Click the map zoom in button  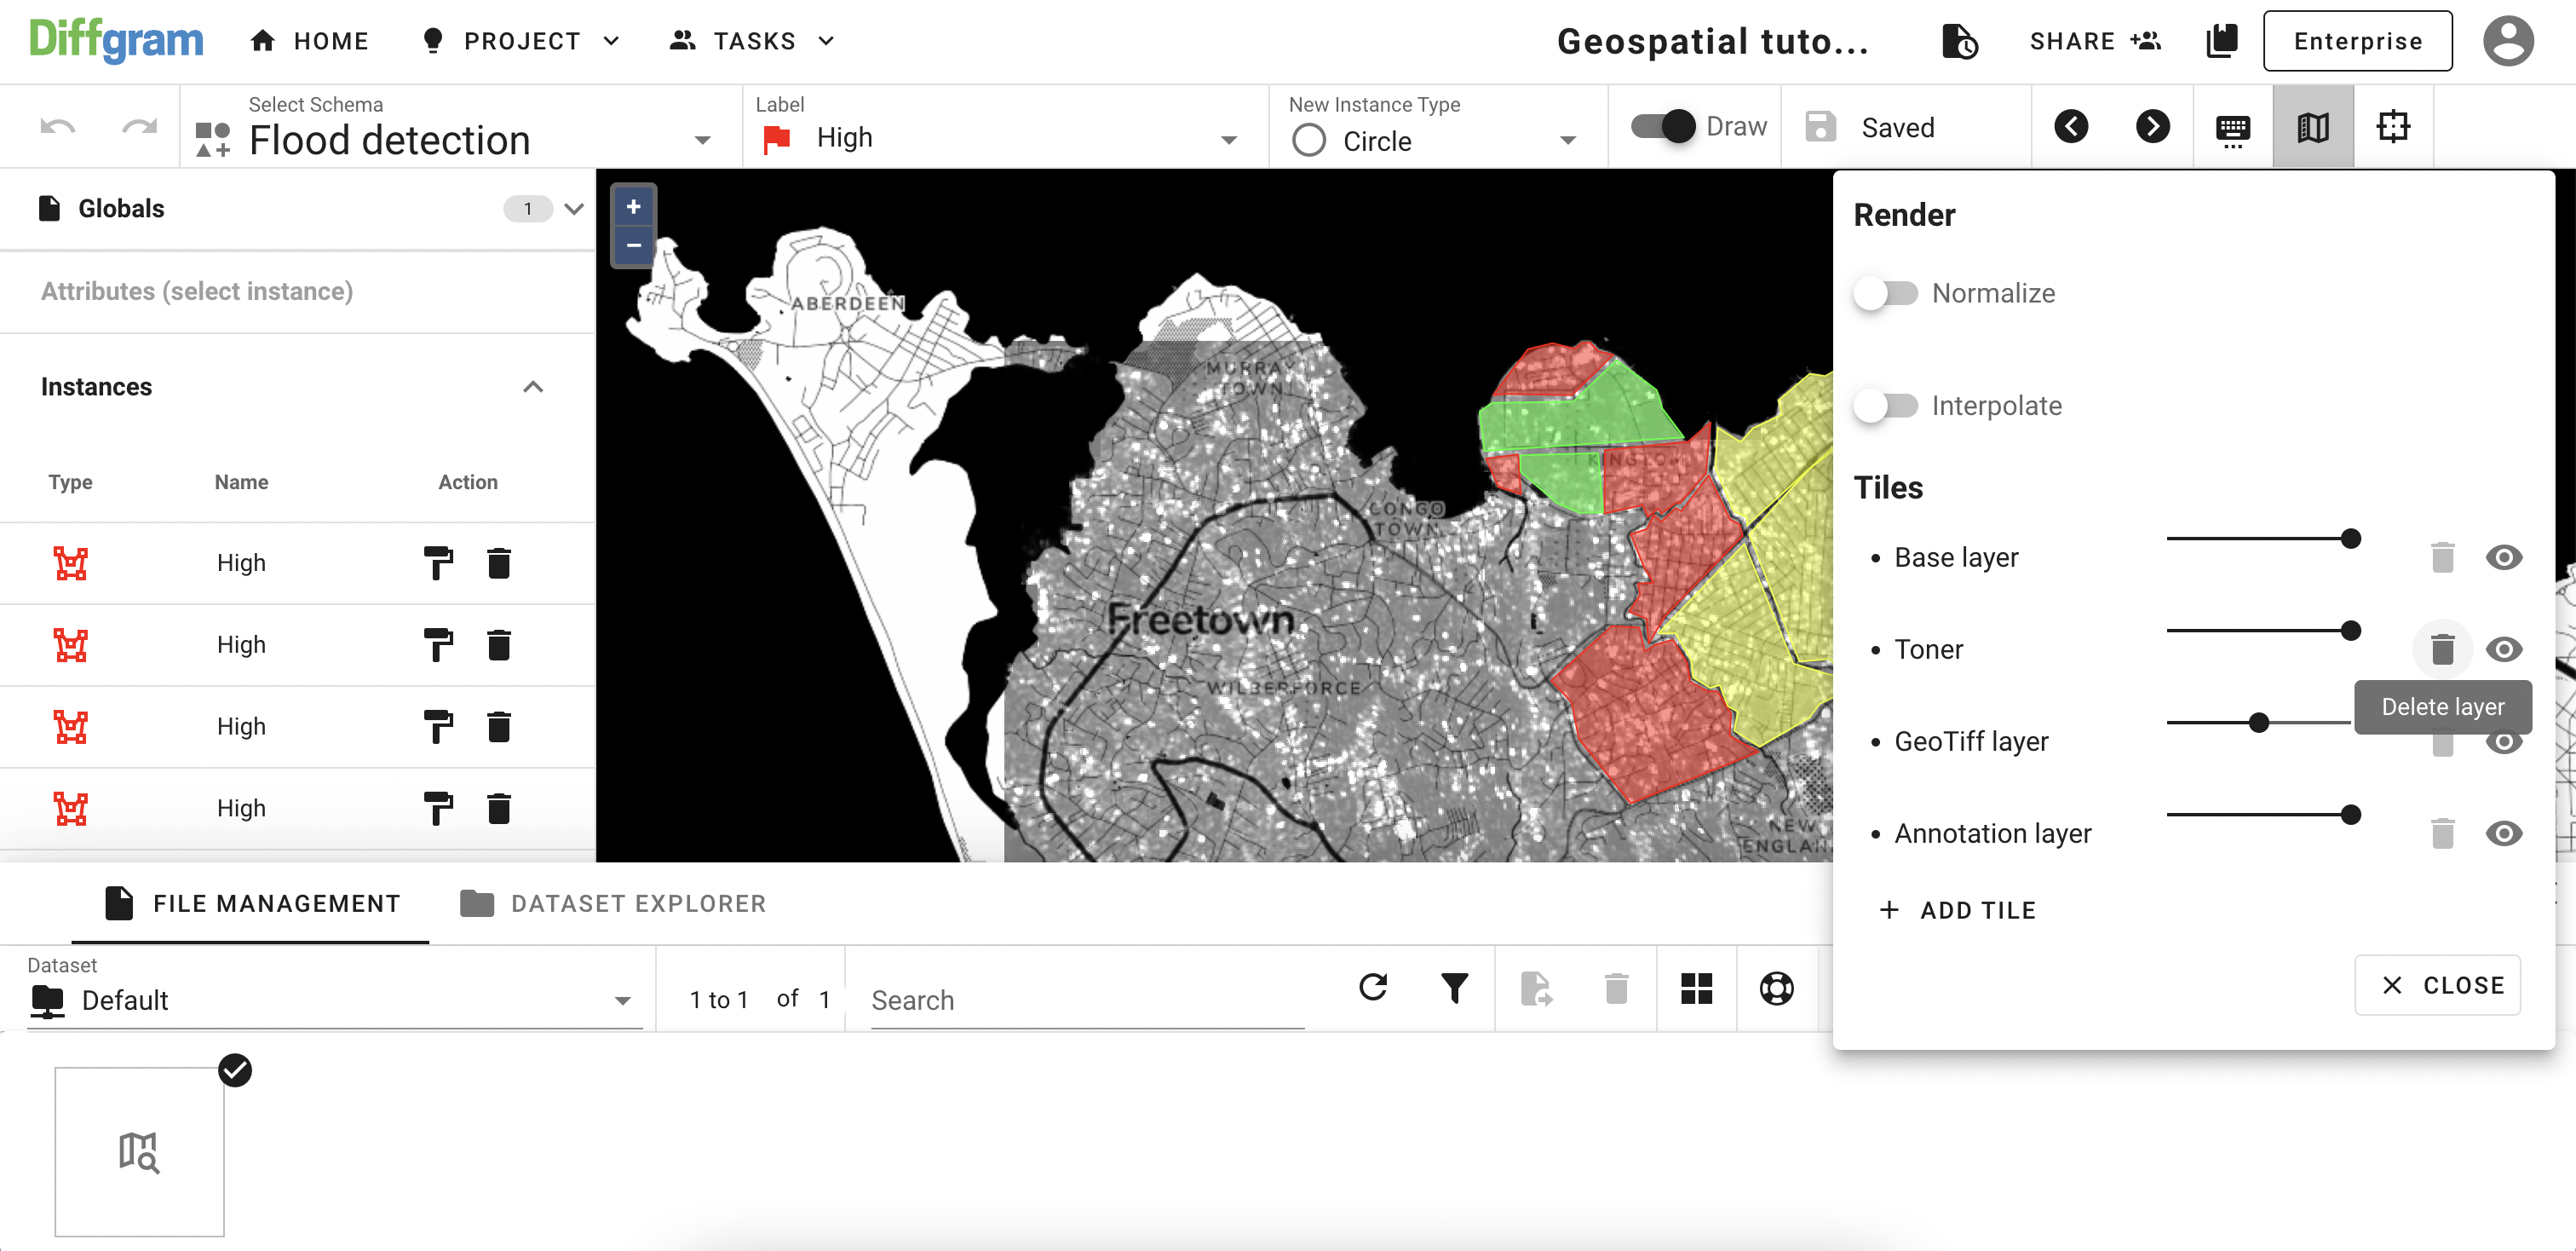633,206
